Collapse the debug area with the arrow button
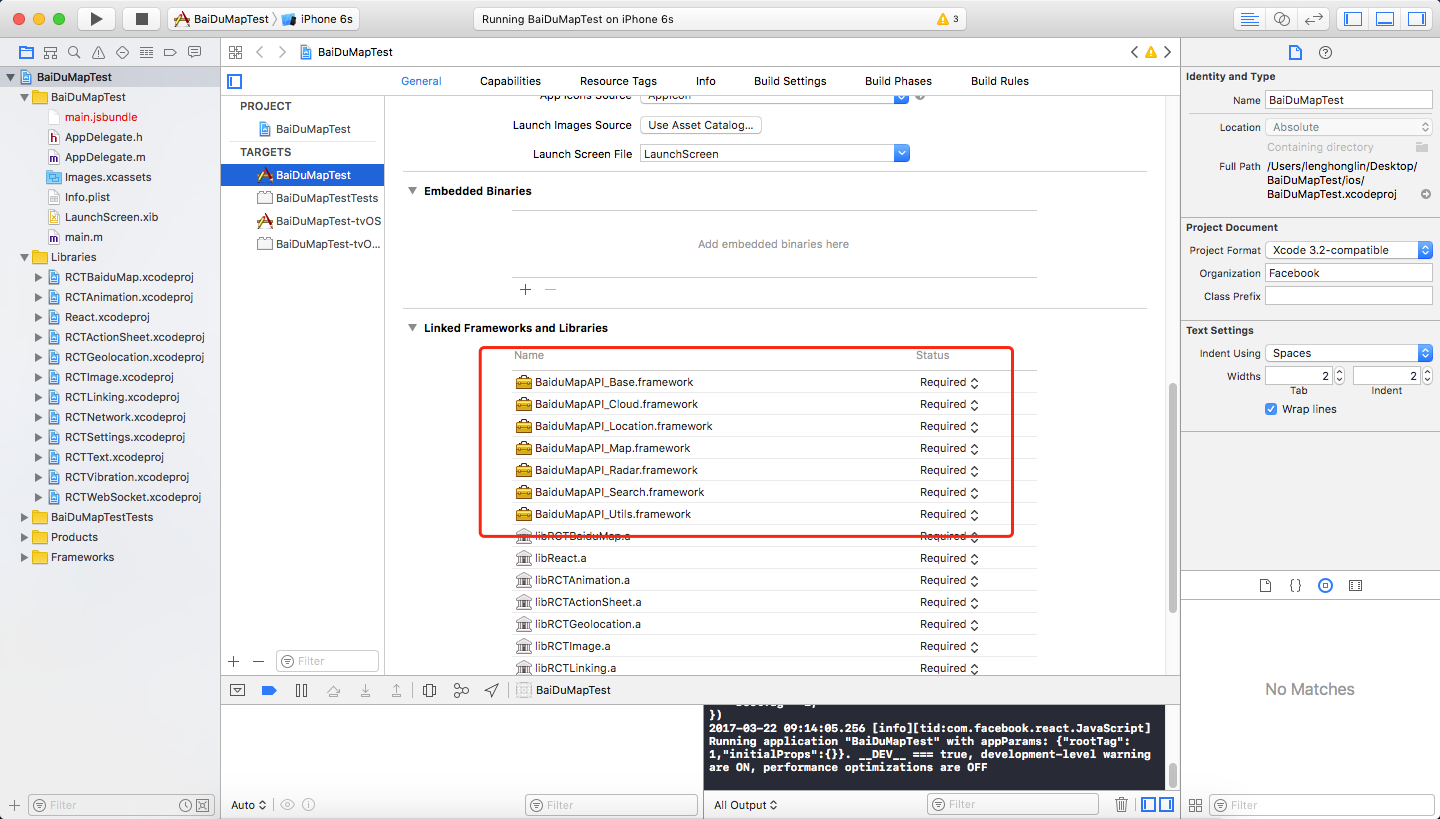Screen dimensions: 1440x819 click(237, 690)
